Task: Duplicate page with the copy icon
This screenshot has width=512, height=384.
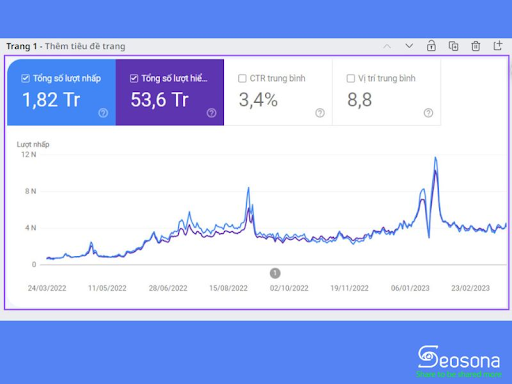Action: pos(453,46)
